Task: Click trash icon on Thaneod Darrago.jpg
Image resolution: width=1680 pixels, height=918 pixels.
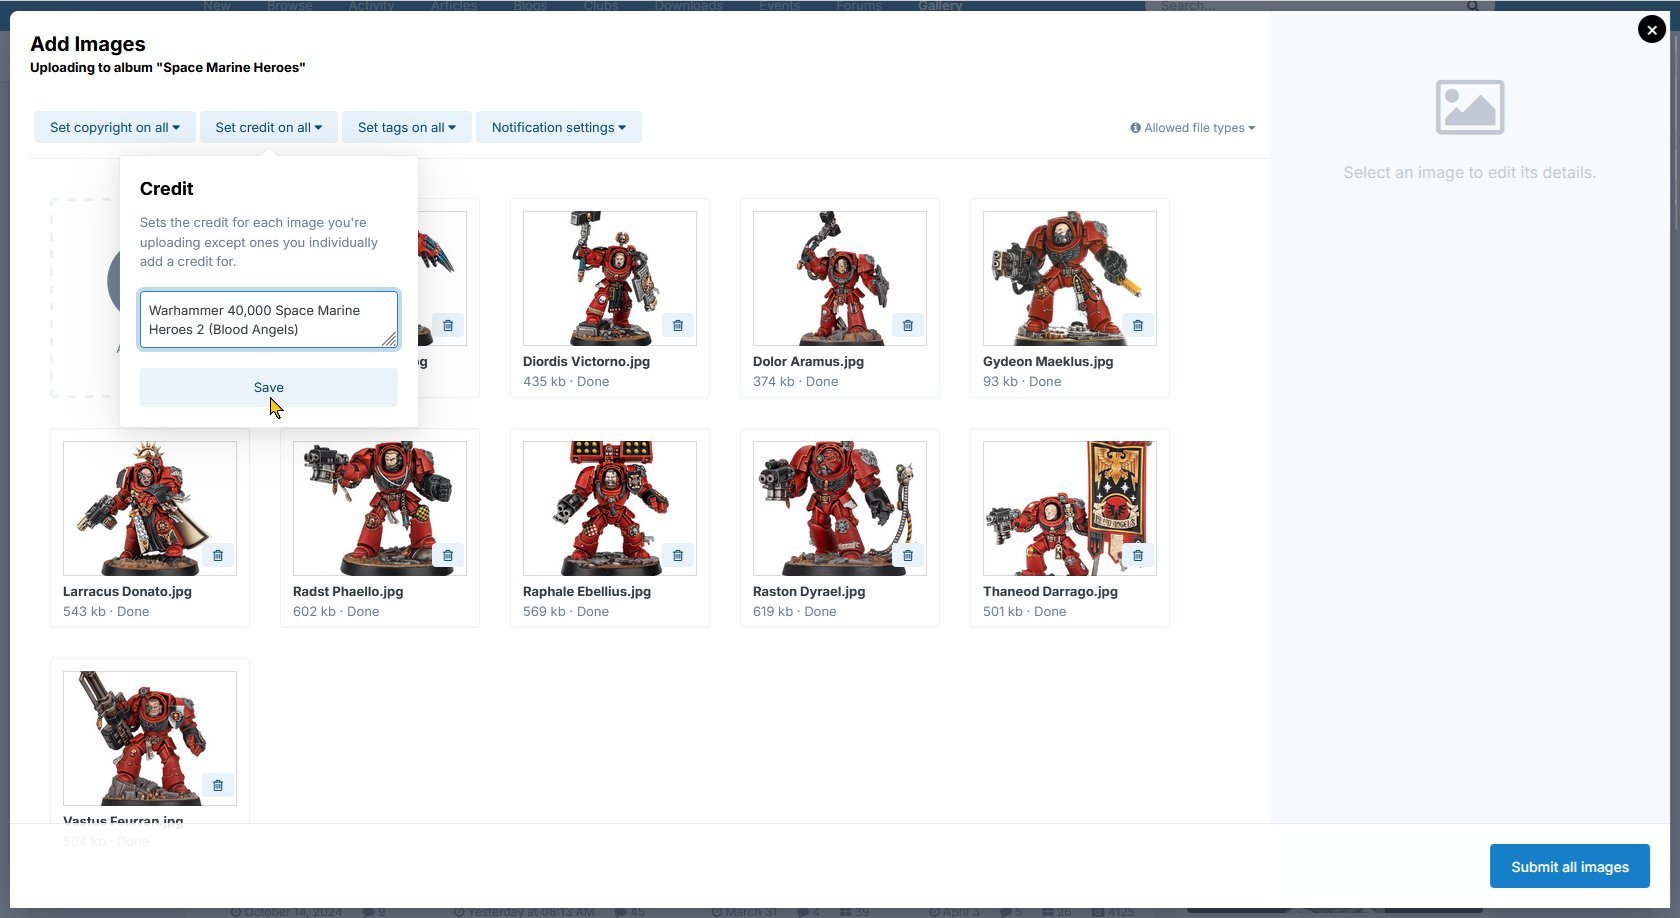Action: coord(1137,556)
